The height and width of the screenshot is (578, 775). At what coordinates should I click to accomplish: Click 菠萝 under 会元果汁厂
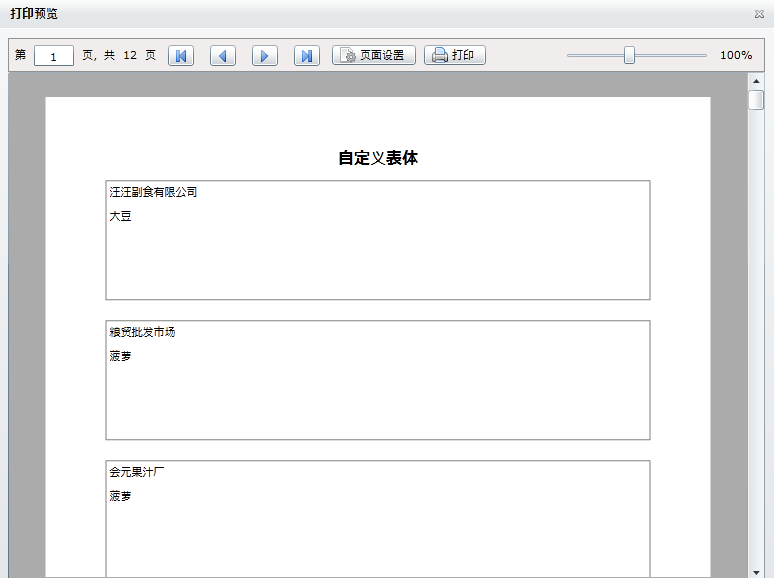tap(120, 496)
